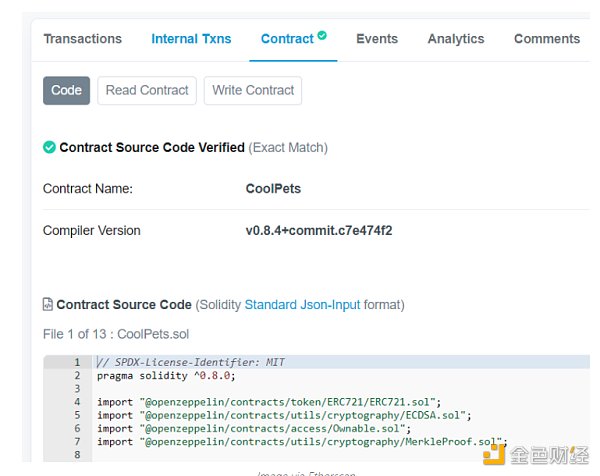Go to the Events tab
This screenshot has height=476, width=600.
click(377, 39)
